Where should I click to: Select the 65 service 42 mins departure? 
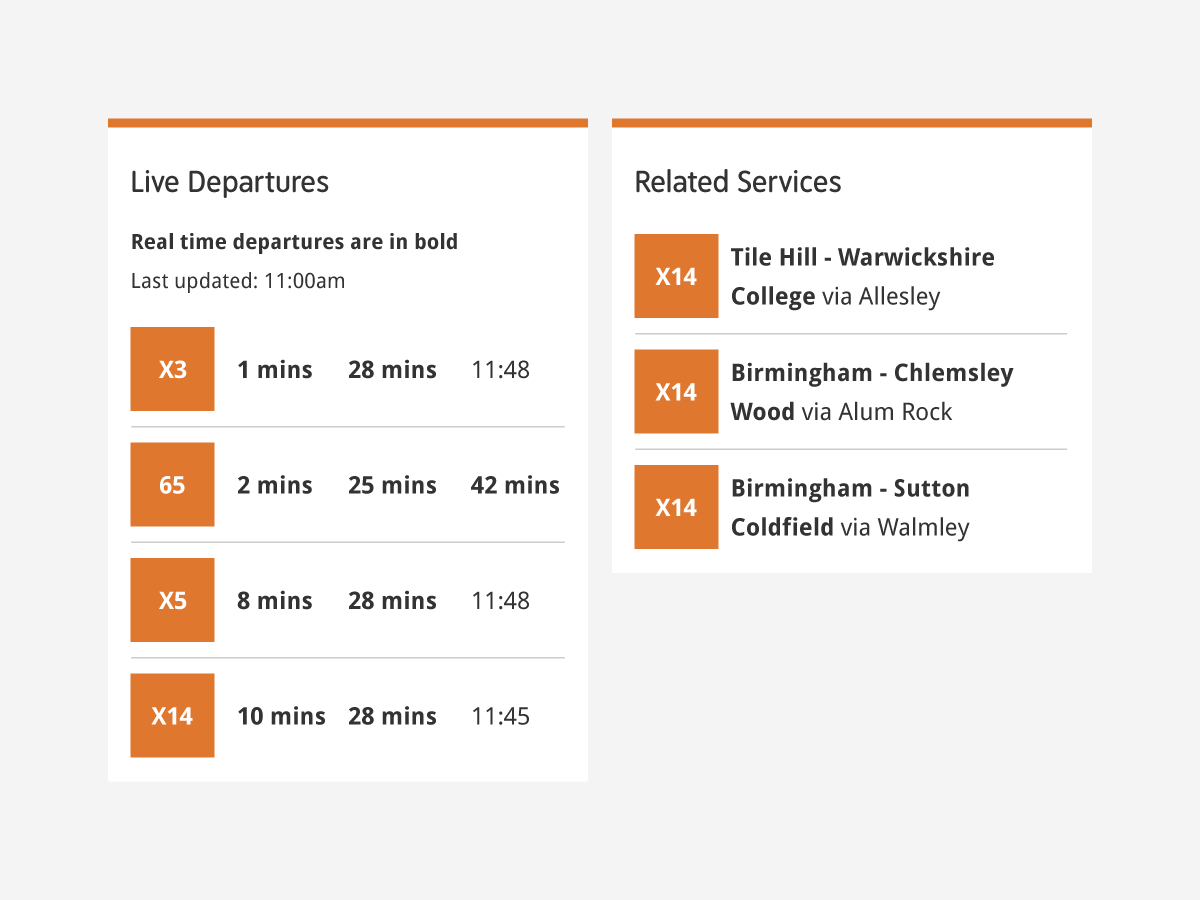(x=515, y=485)
